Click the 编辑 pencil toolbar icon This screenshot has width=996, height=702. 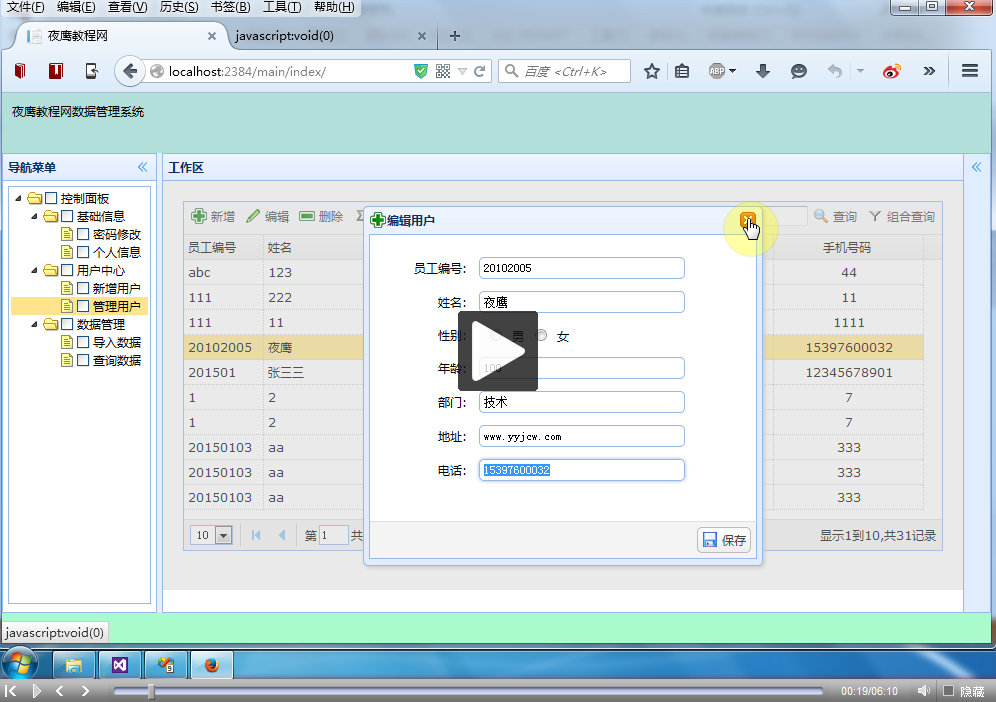tap(253, 216)
